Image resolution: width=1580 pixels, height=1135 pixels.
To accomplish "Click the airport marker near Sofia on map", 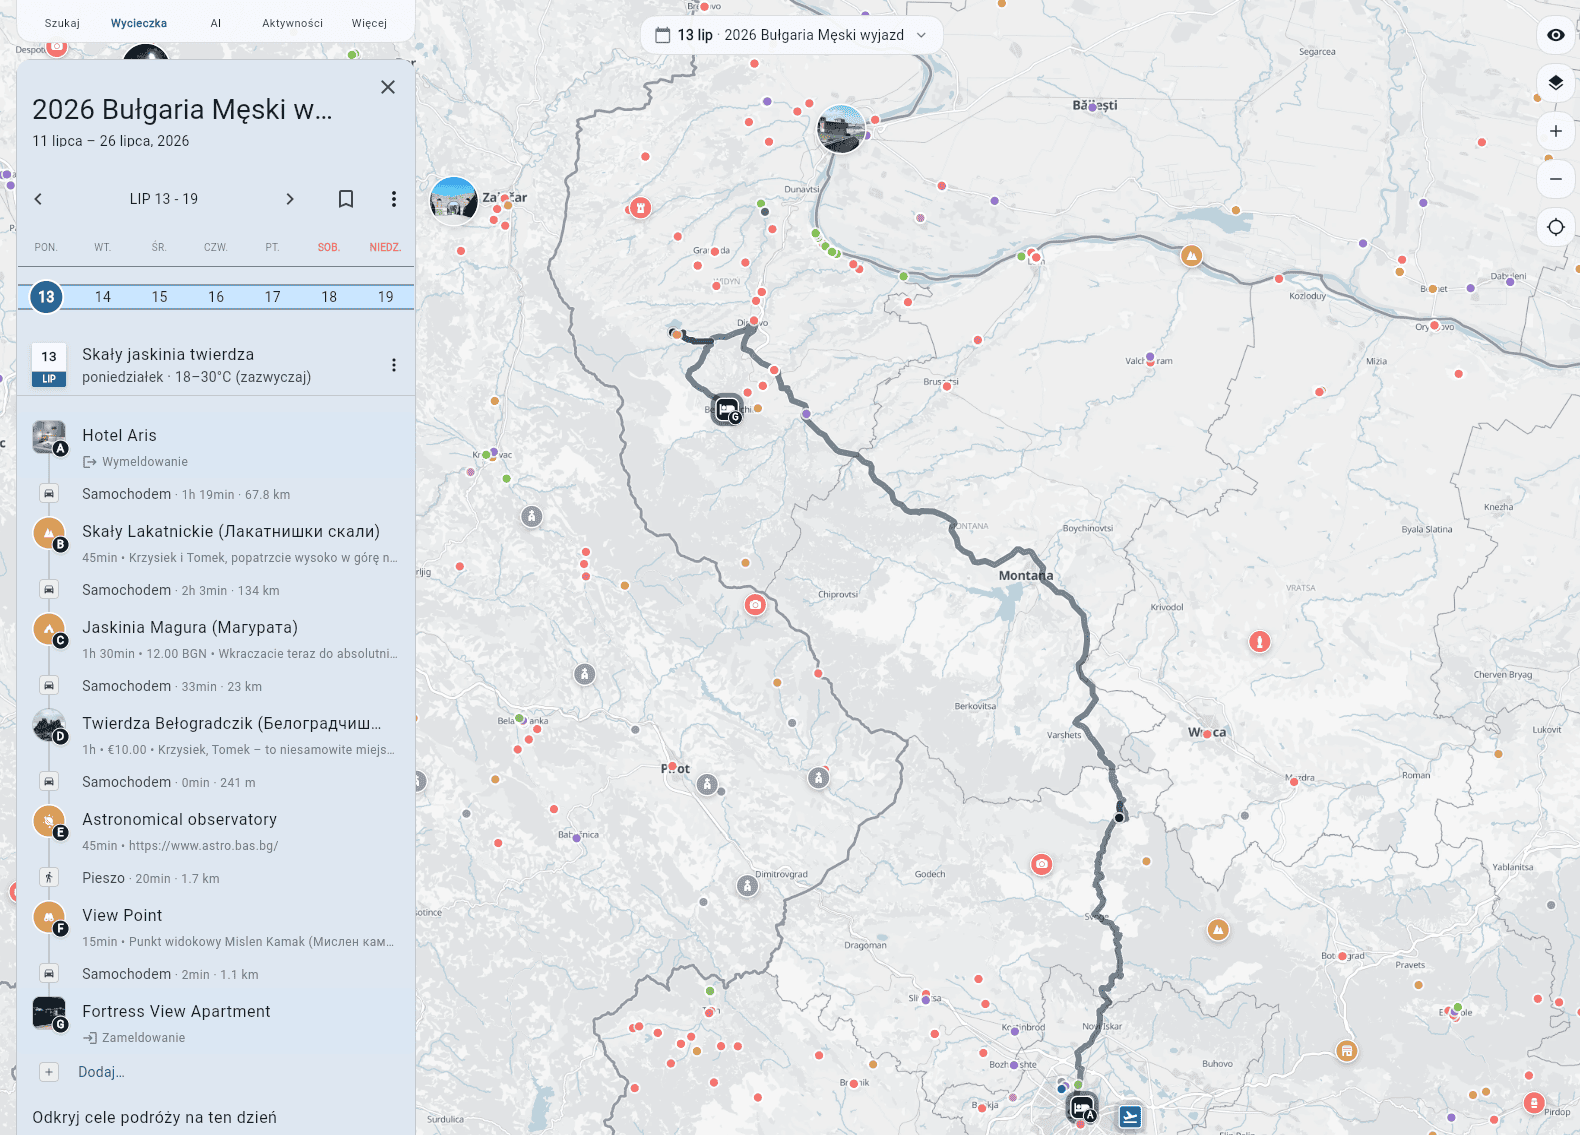I will (x=1130, y=1116).
